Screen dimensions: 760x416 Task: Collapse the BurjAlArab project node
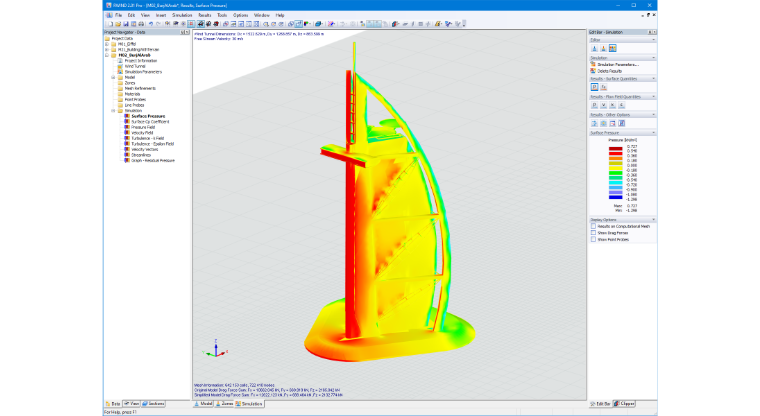107,55
